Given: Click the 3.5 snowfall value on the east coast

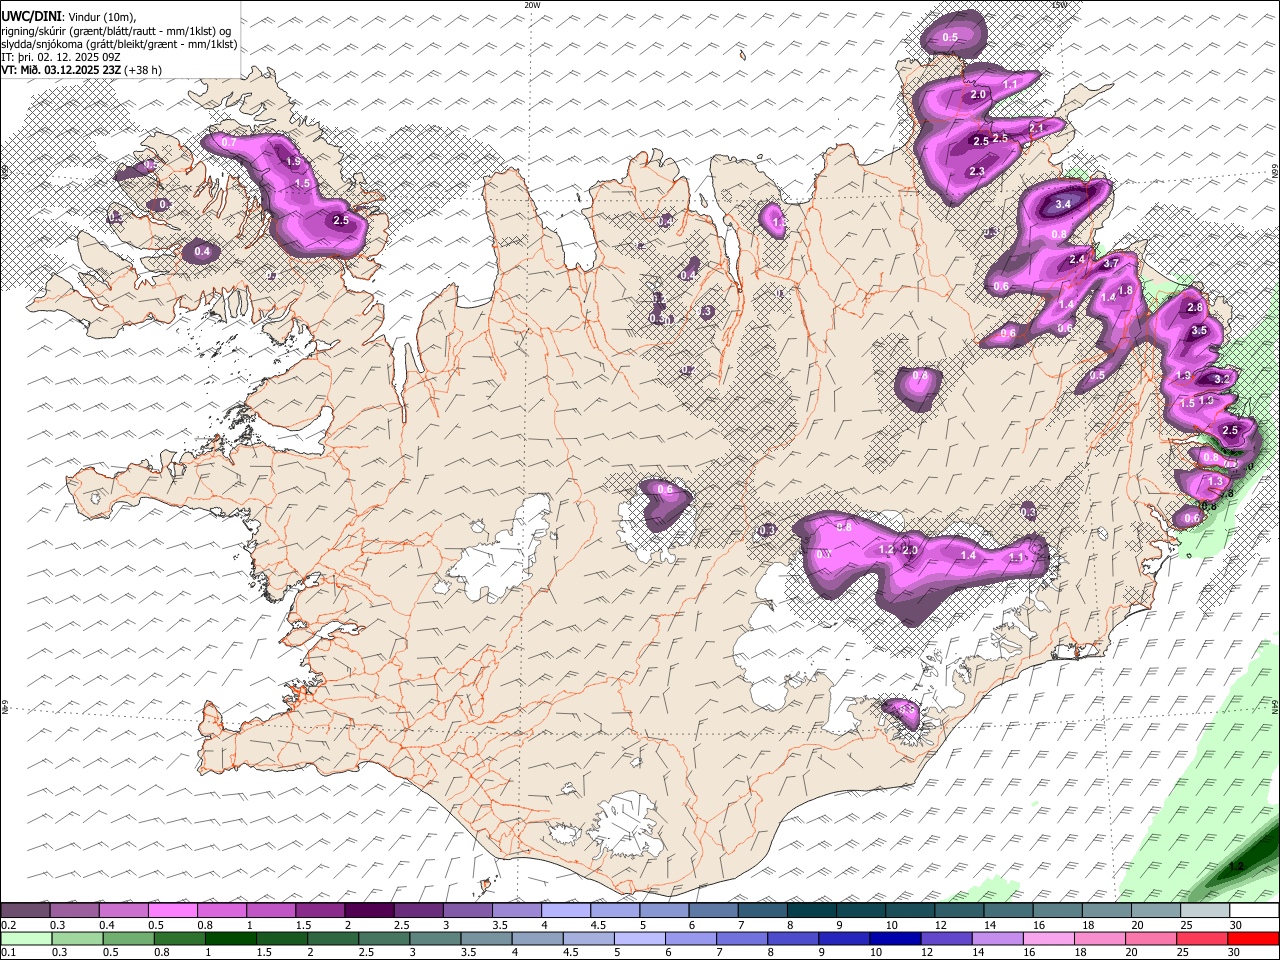Looking at the screenshot, I should [1200, 331].
